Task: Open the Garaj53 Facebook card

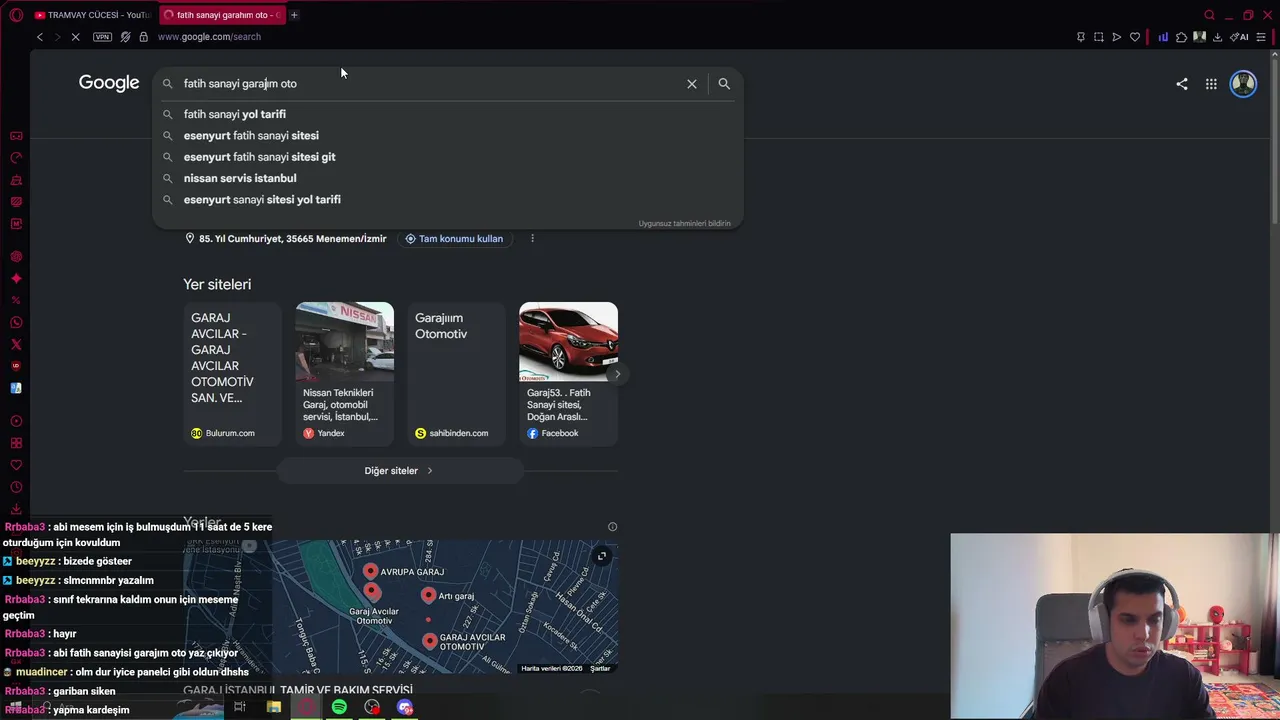Action: click(x=568, y=373)
